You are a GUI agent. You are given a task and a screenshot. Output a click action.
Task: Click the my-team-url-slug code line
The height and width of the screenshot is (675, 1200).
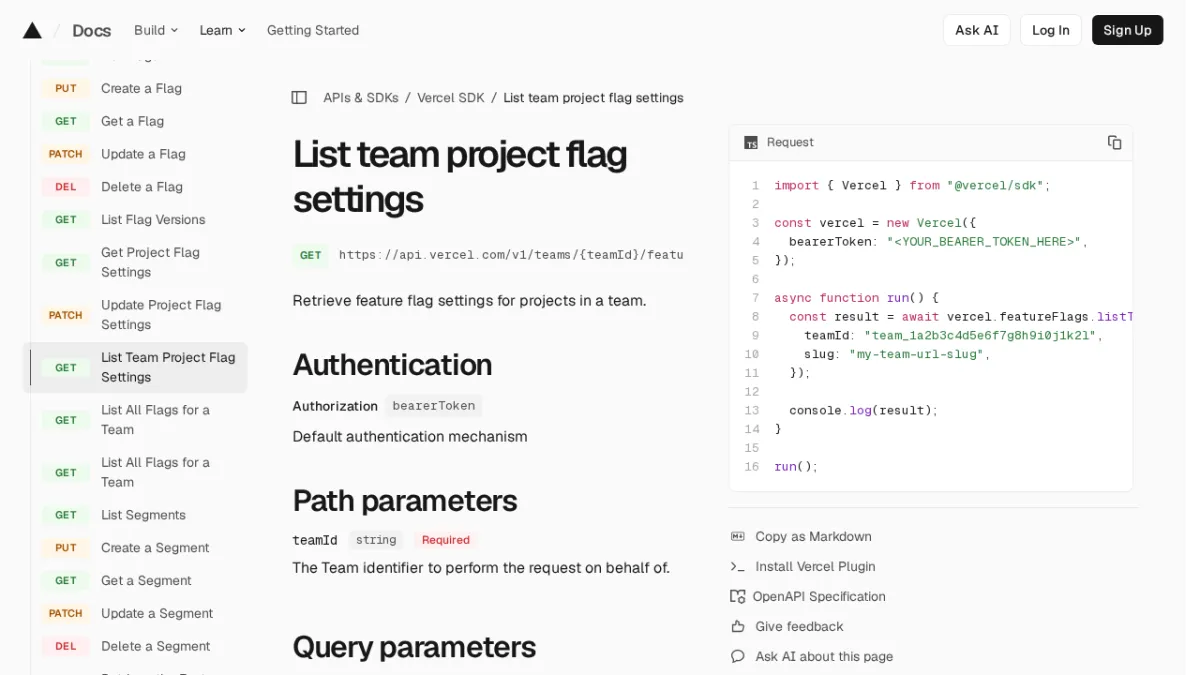[897, 354]
